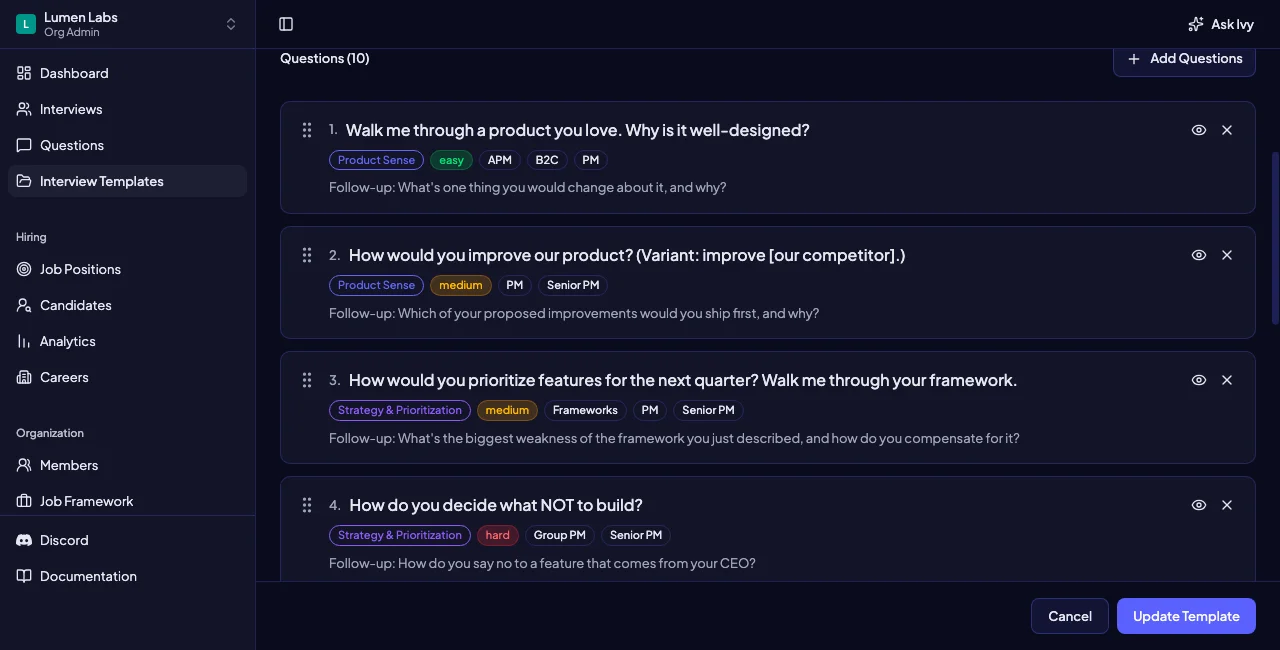Navigate to Job Positions
Viewport: 1280px width, 650px height.
coord(127,269)
